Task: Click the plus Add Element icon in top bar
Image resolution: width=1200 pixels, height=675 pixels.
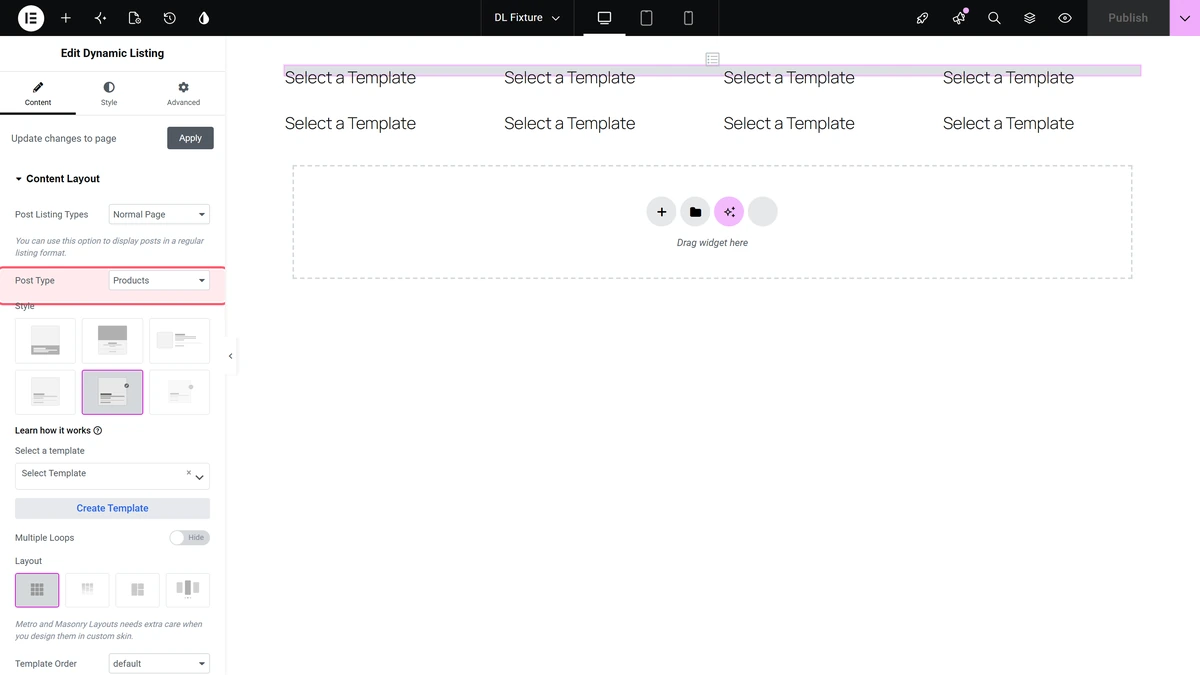Action: pyautogui.click(x=66, y=18)
